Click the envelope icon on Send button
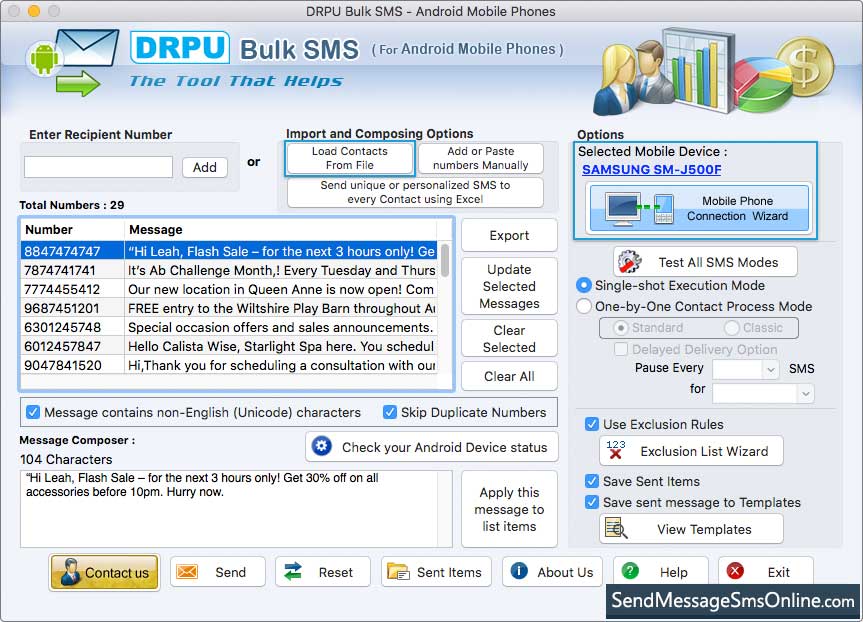863x622 pixels. 187,572
